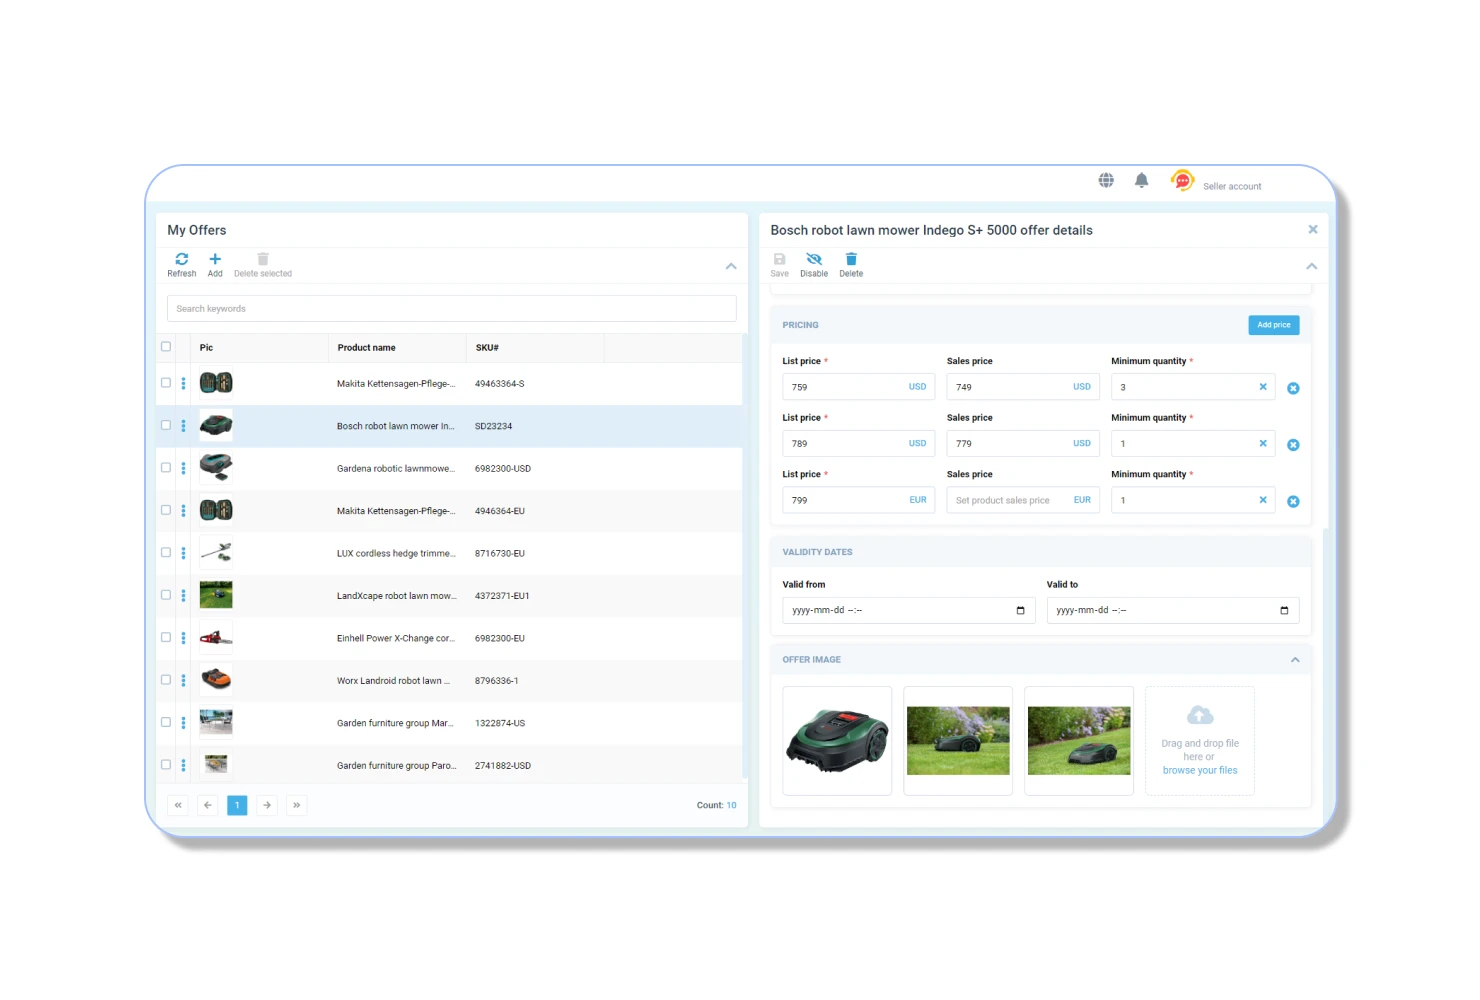Clear minimum quantity in the 789 price row

[x=1263, y=444]
